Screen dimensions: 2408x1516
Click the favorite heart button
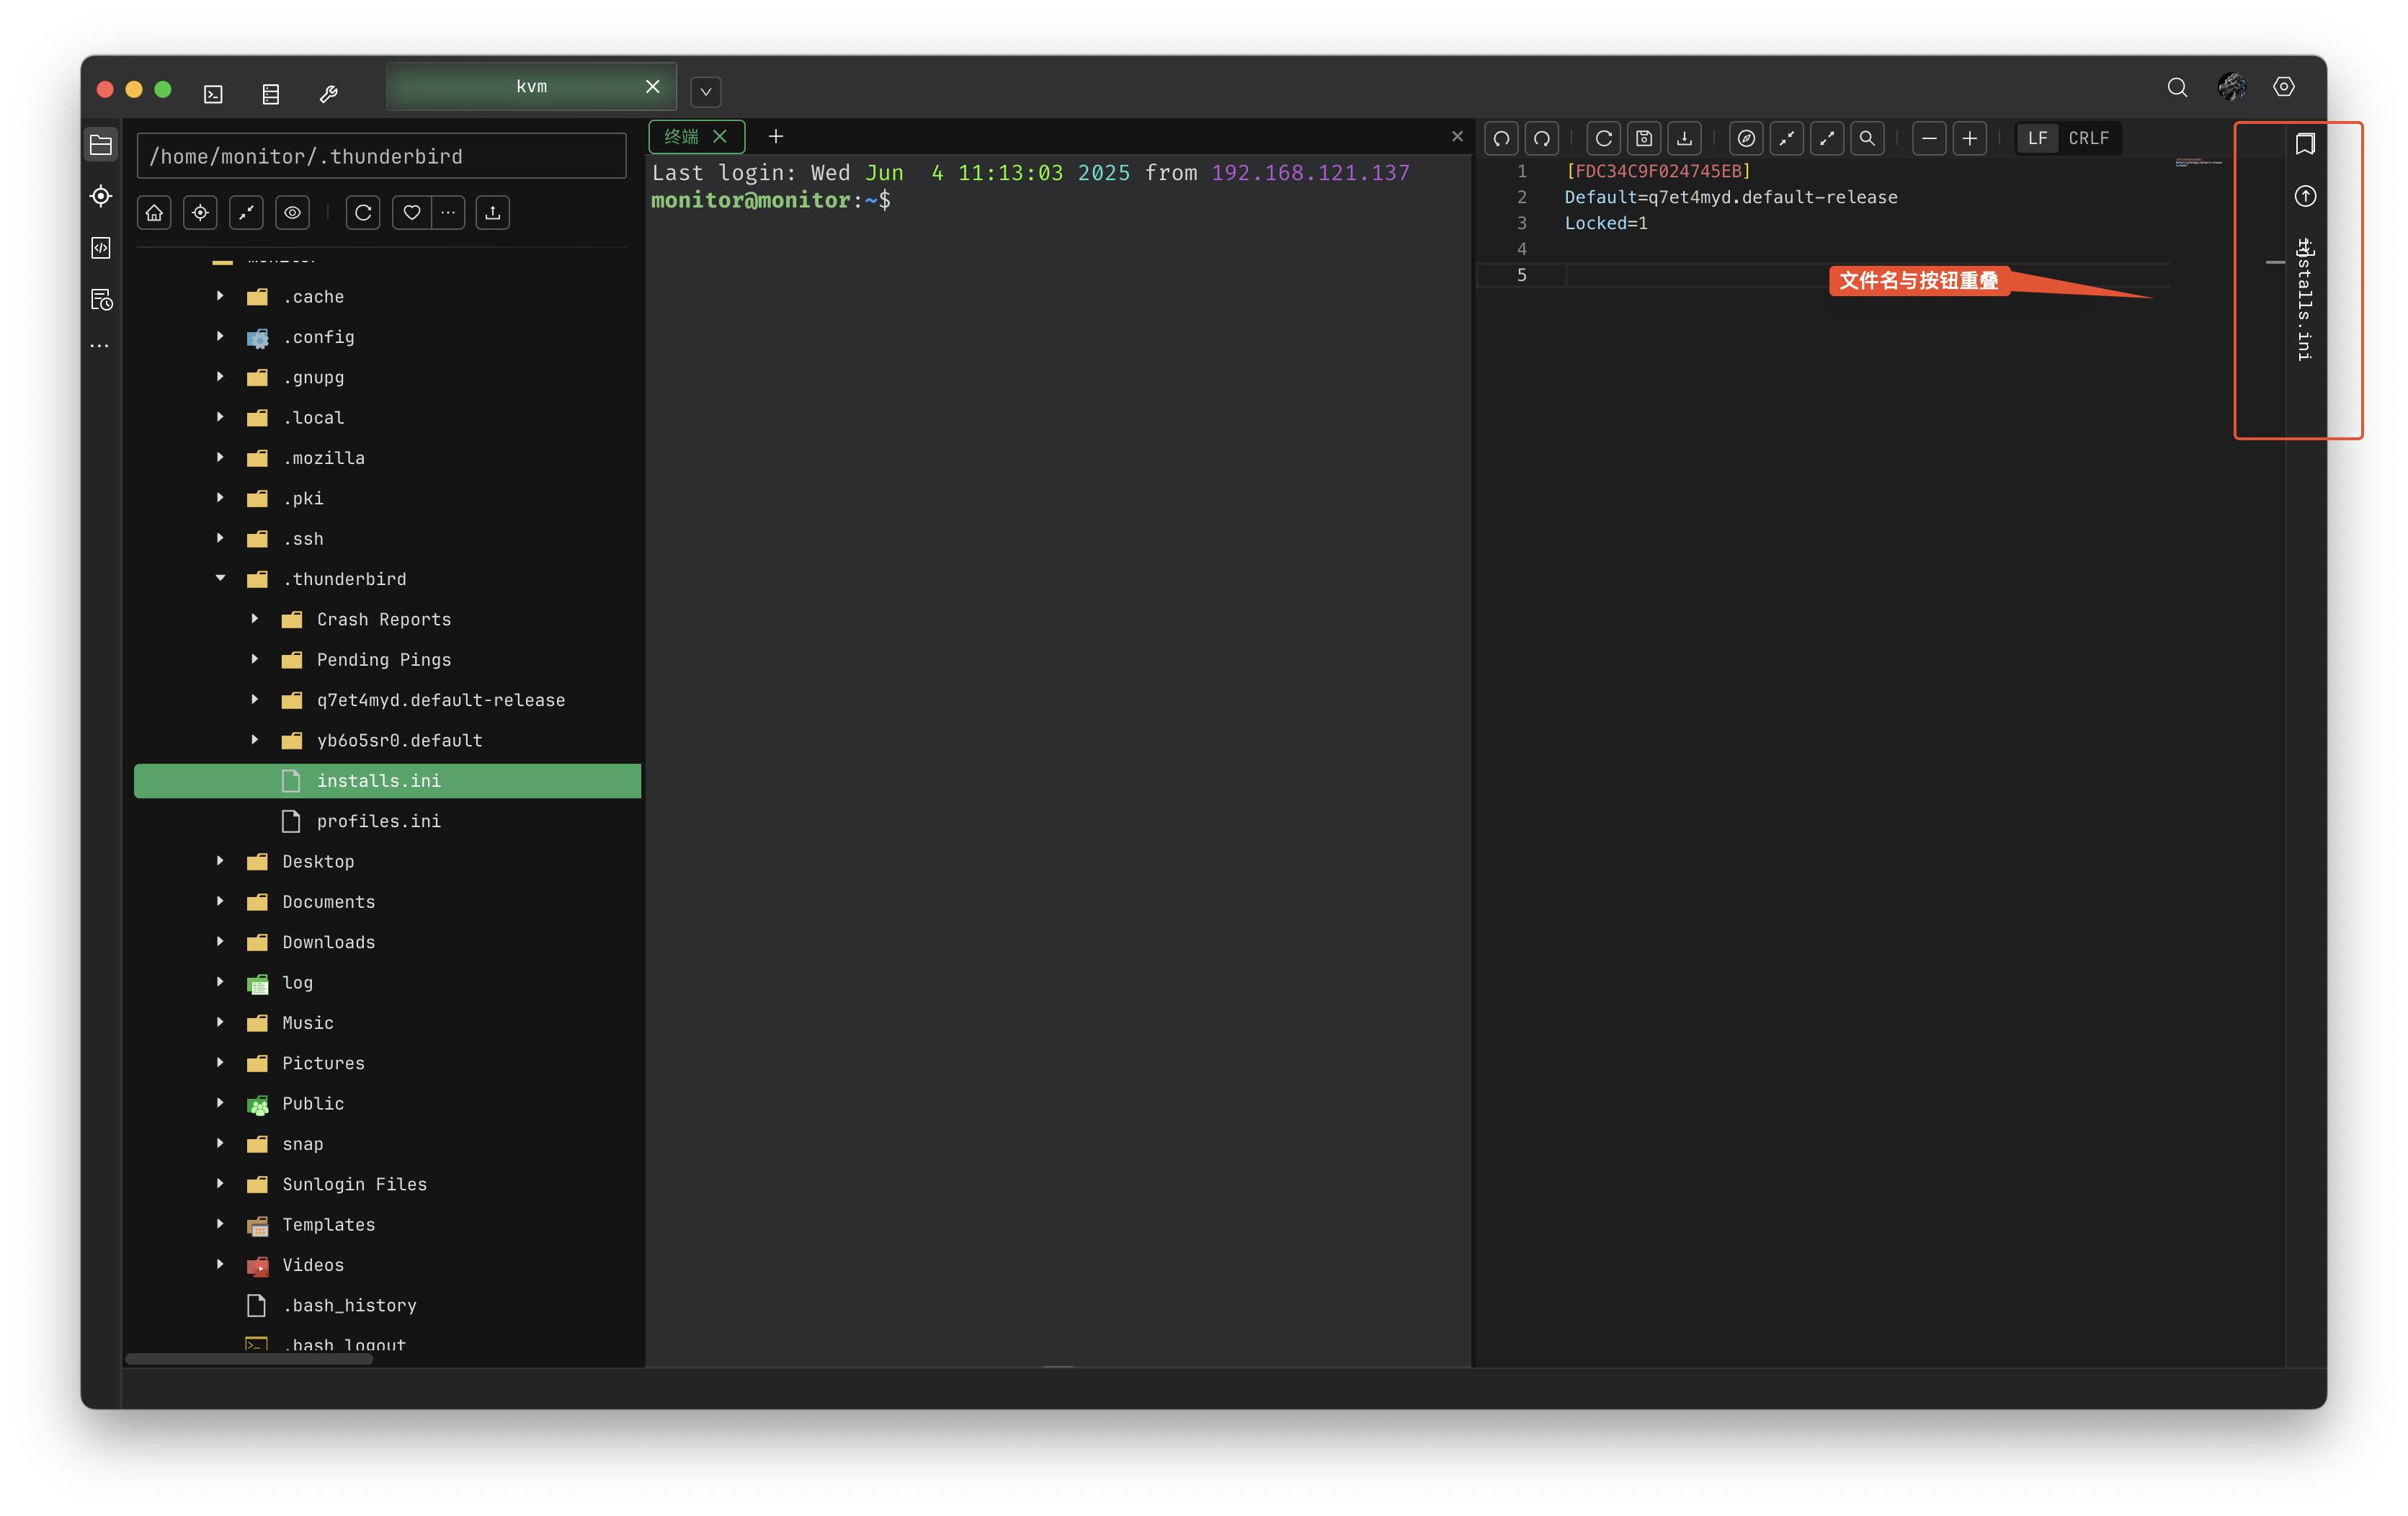click(x=412, y=213)
